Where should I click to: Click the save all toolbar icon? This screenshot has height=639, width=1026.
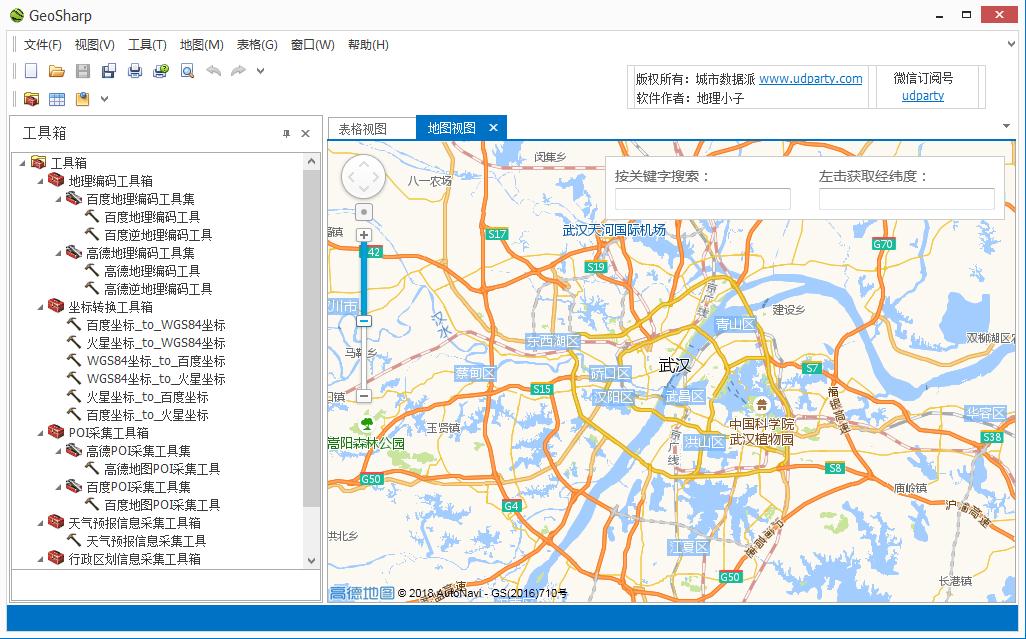tap(109, 71)
